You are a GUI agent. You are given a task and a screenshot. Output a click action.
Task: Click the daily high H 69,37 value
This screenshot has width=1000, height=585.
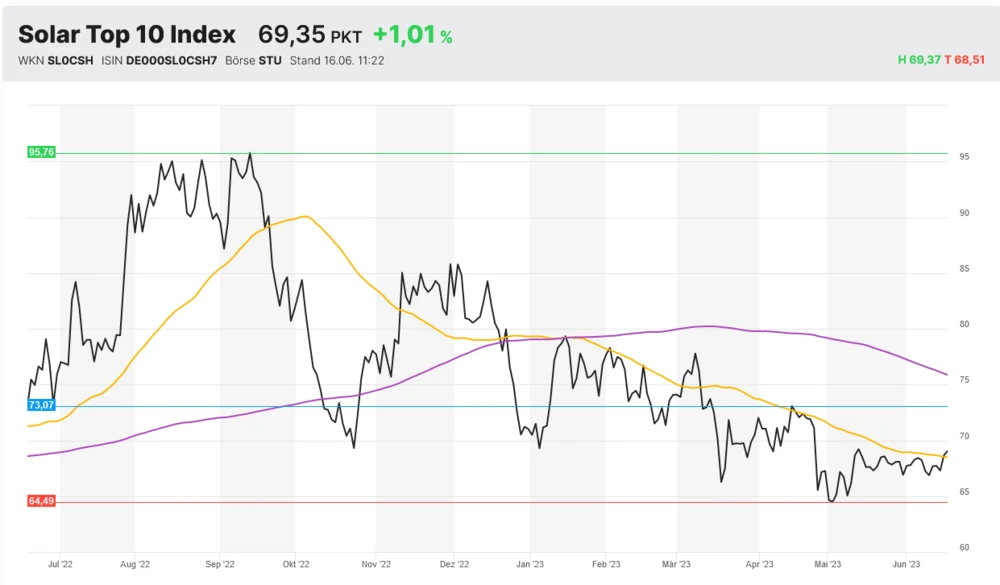919,60
